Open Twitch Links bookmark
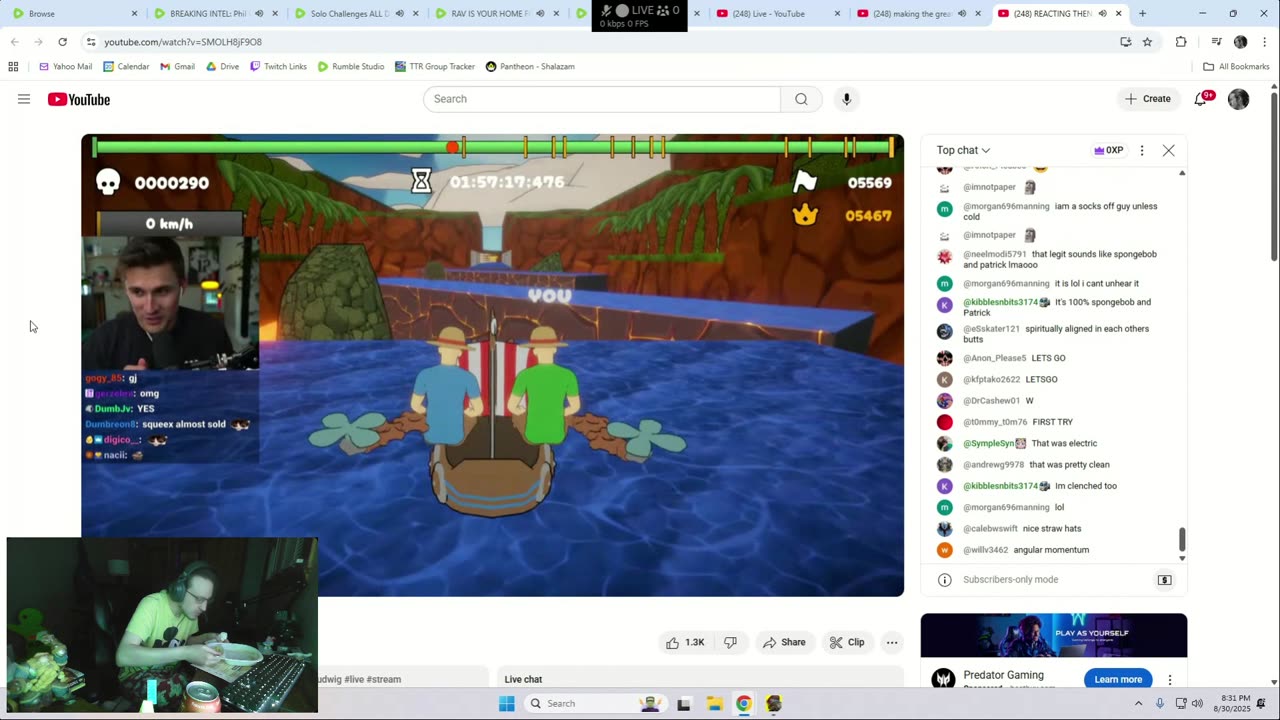This screenshot has height=720, width=1280. [x=278, y=67]
